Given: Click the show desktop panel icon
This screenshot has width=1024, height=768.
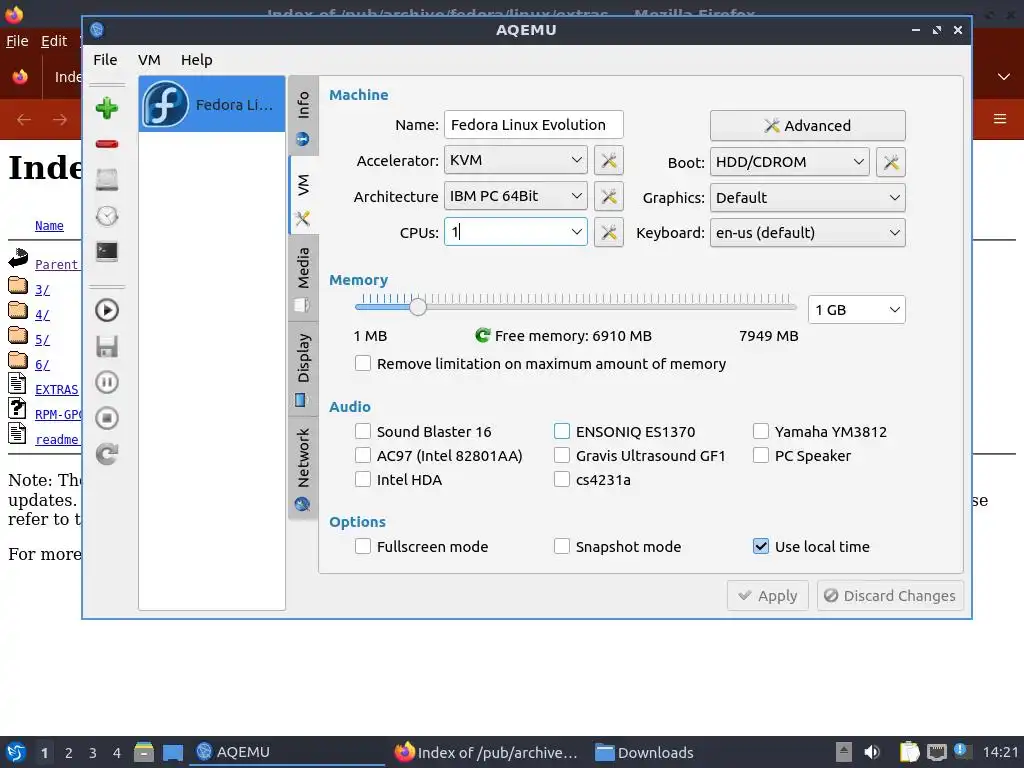Looking at the screenshot, I should [x=173, y=752].
